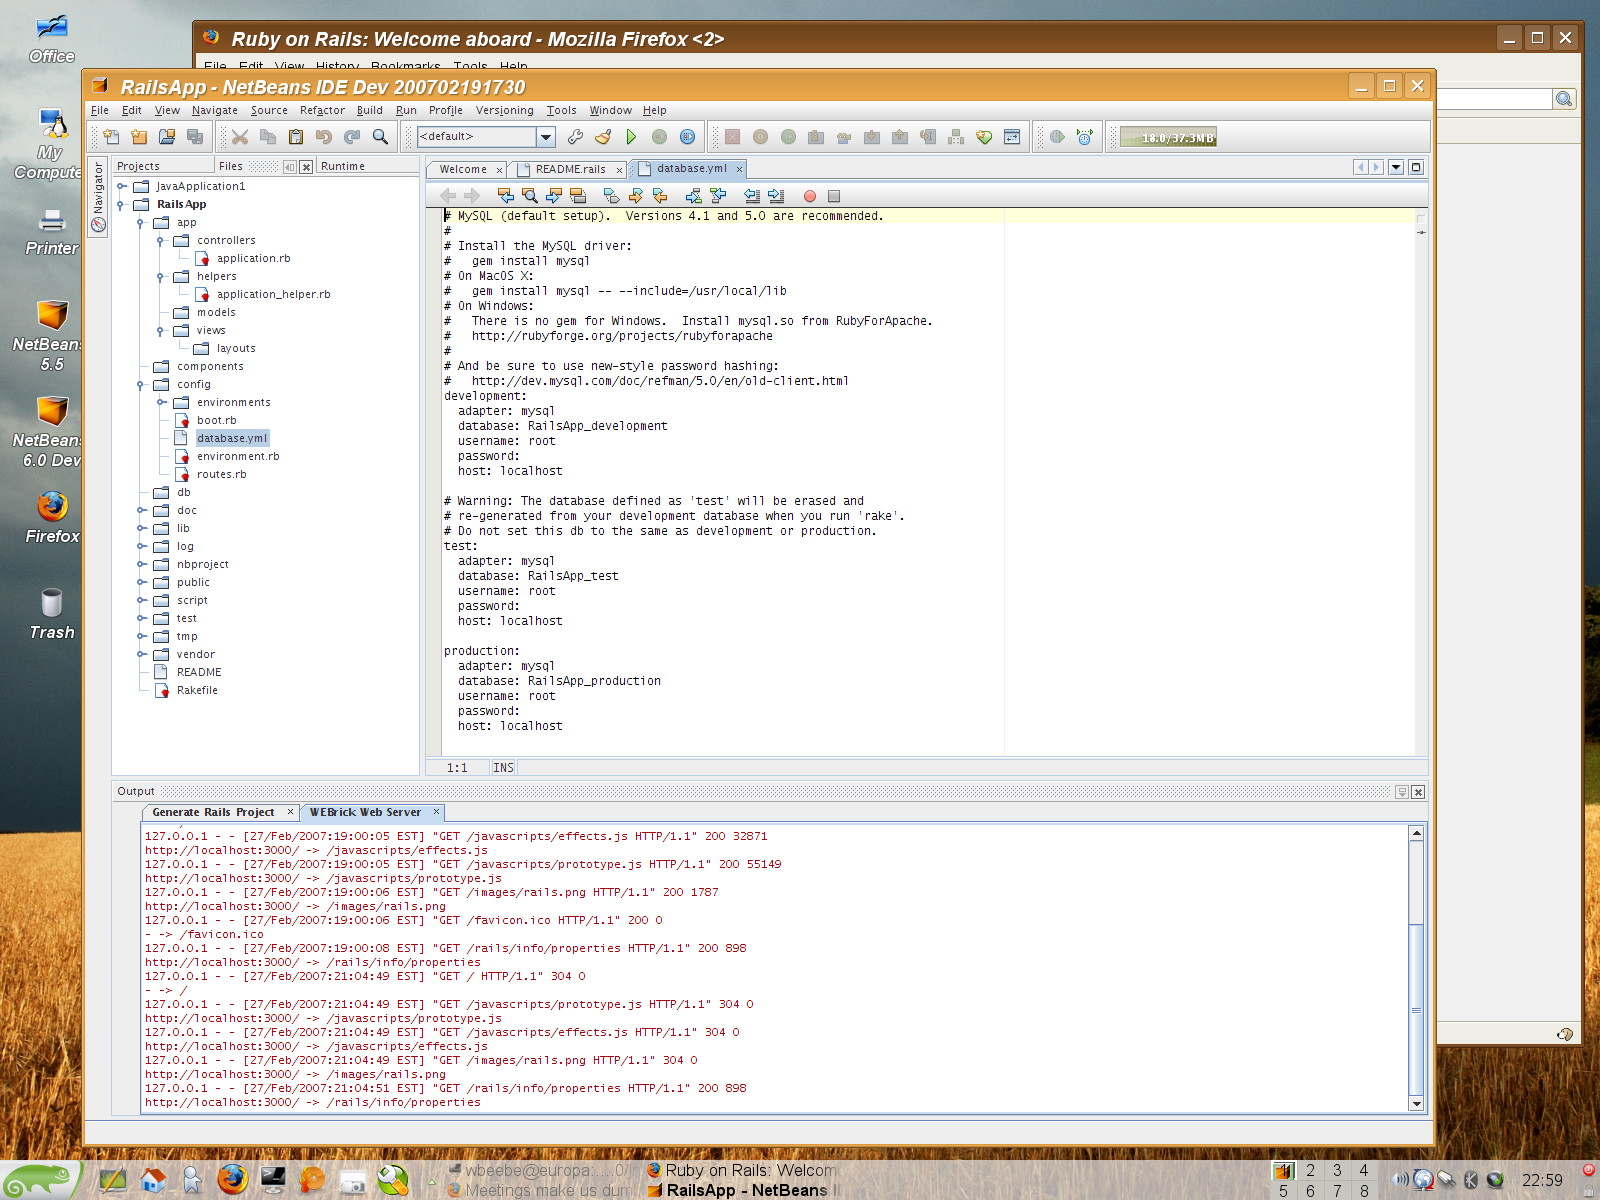
Task: Click the Find magnifier icon in main toolbar
Action: 380,137
